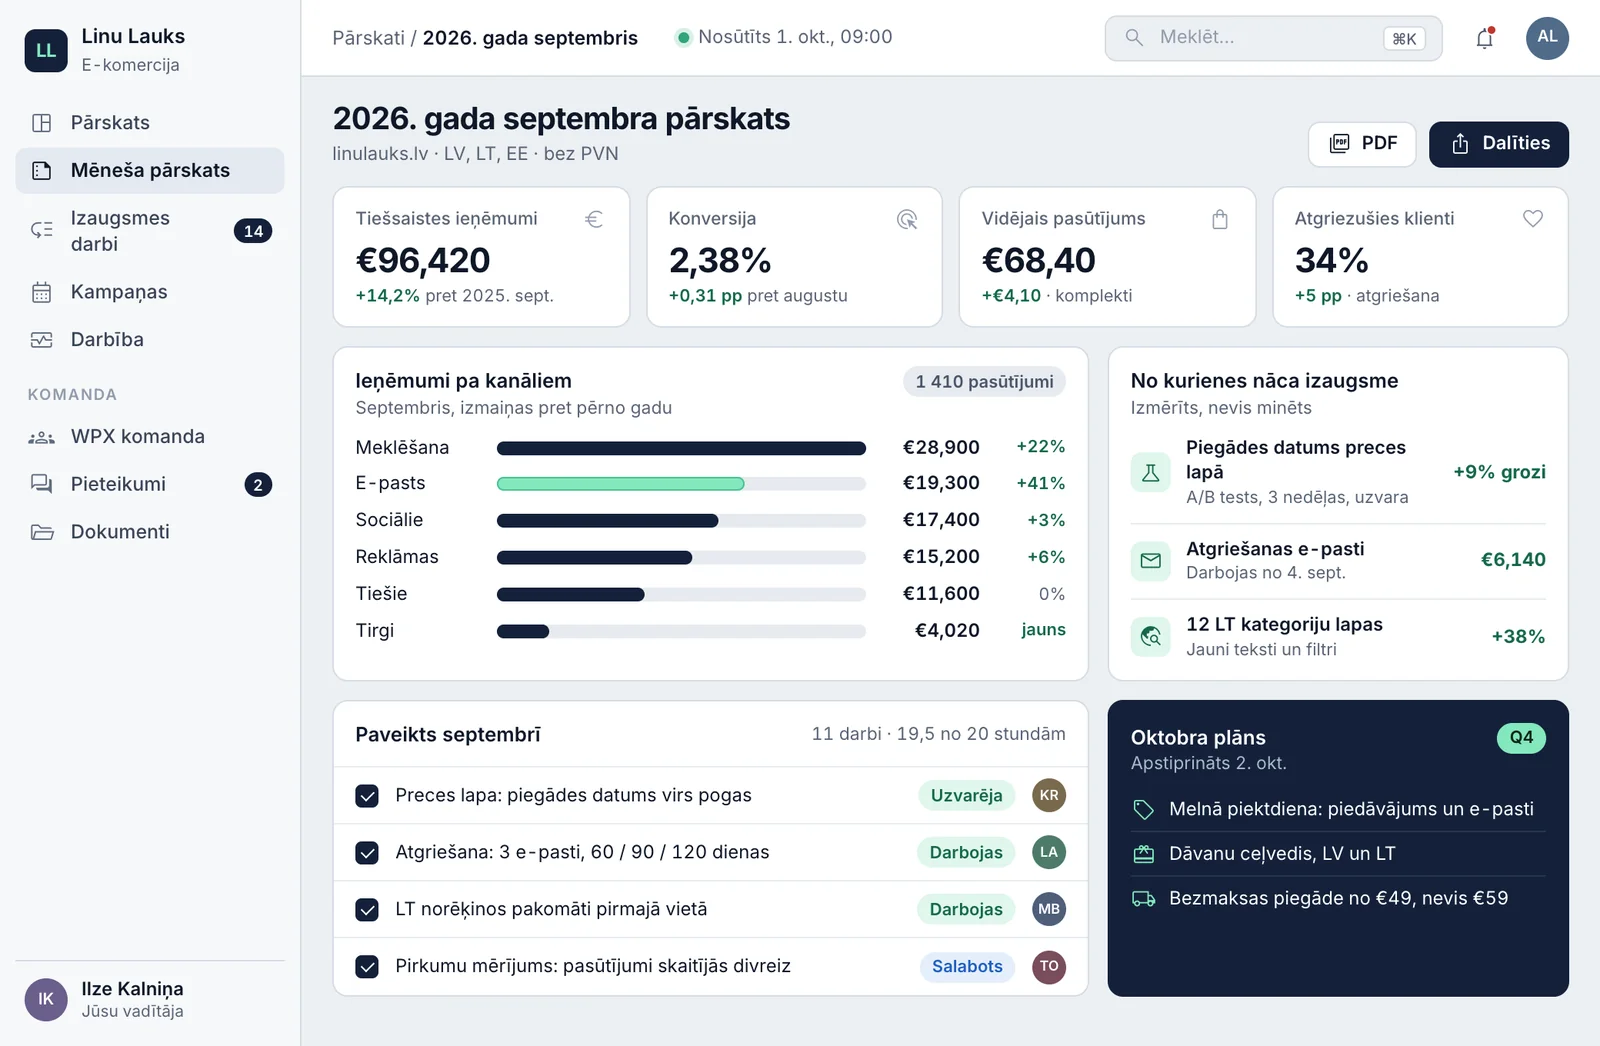Click the +9% grozi result
This screenshot has width=1600, height=1046.
[x=1499, y=472]
